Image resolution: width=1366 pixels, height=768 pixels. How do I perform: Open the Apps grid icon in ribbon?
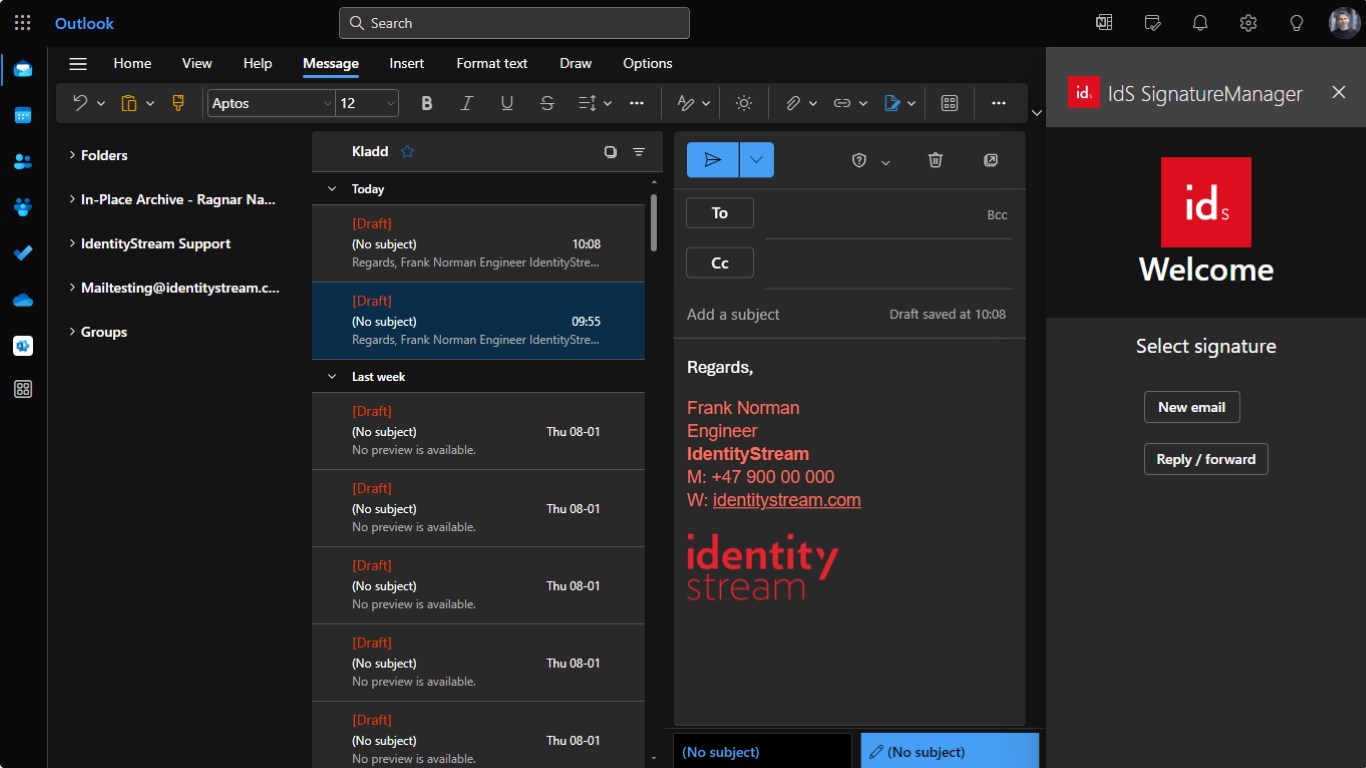pyautogui.click(x=950, y=103)
